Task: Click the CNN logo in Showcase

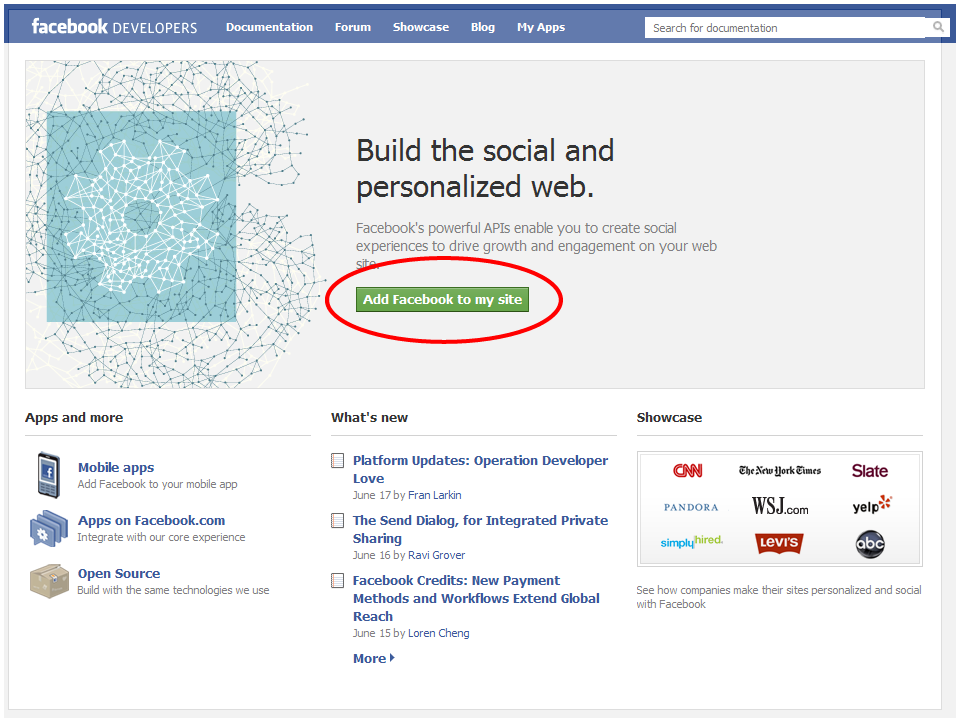Action: point(688,470)
